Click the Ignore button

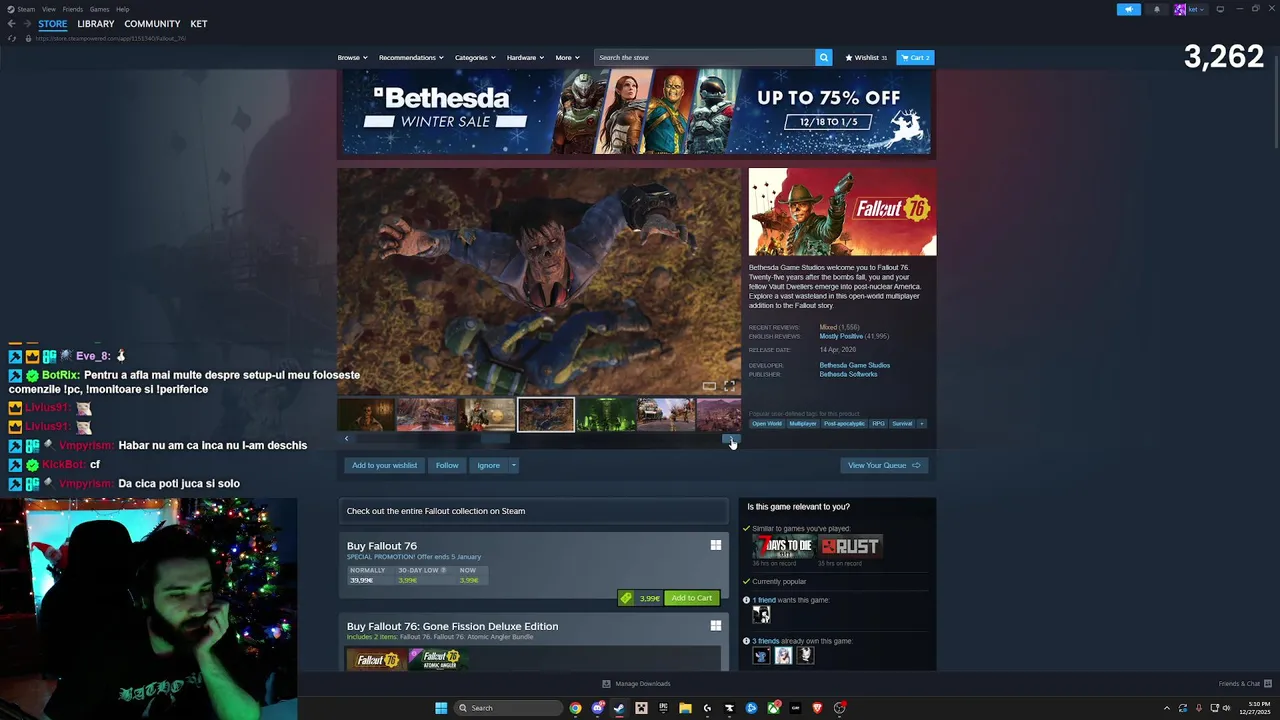488,465
